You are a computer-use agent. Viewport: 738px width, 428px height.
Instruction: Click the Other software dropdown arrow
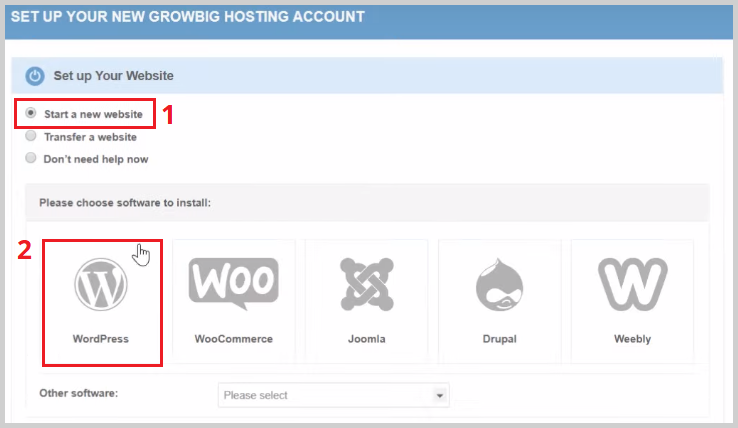pyautogui.click(x=440, y=396)
